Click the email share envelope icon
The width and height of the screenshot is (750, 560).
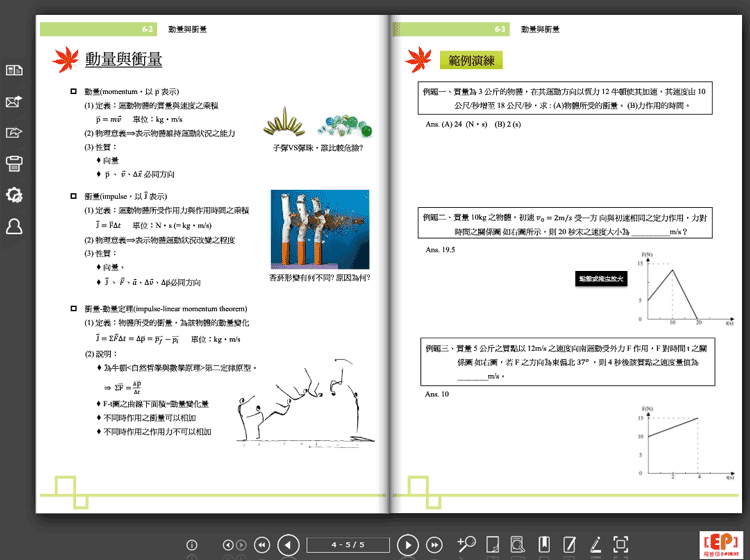[x=14, y=101]
